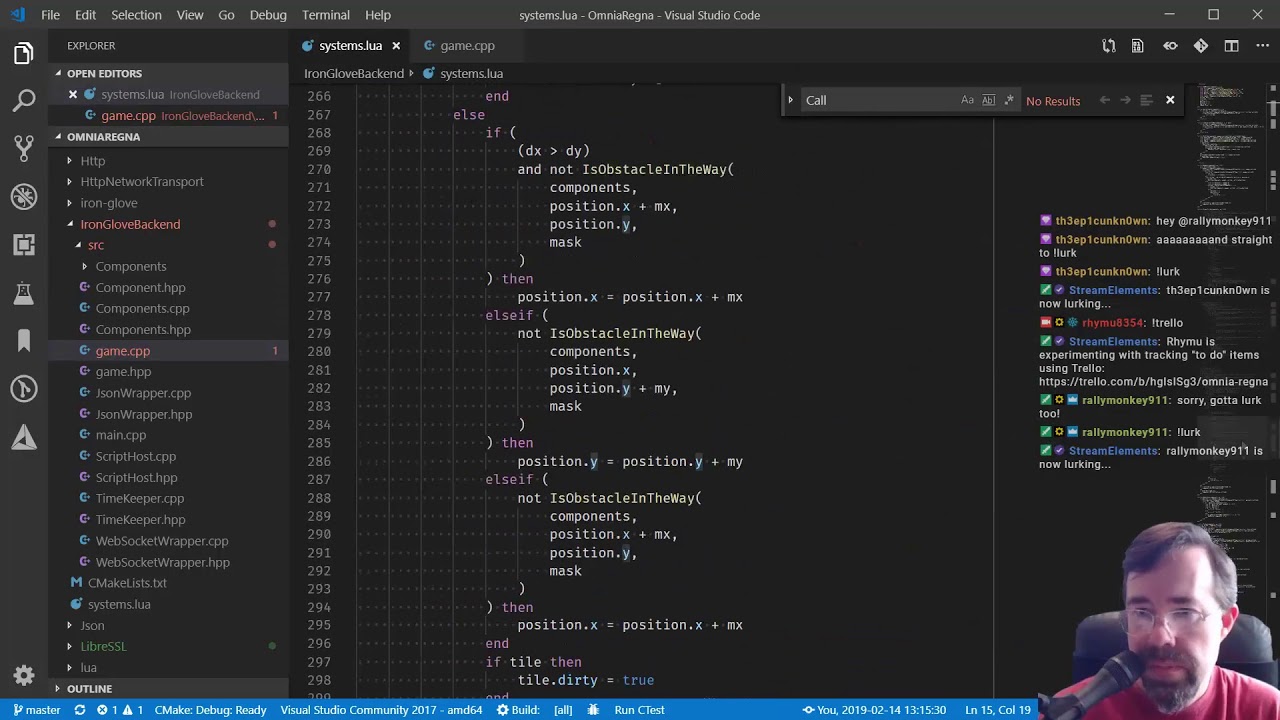Click the master branch status item

[x=36, y=710]
